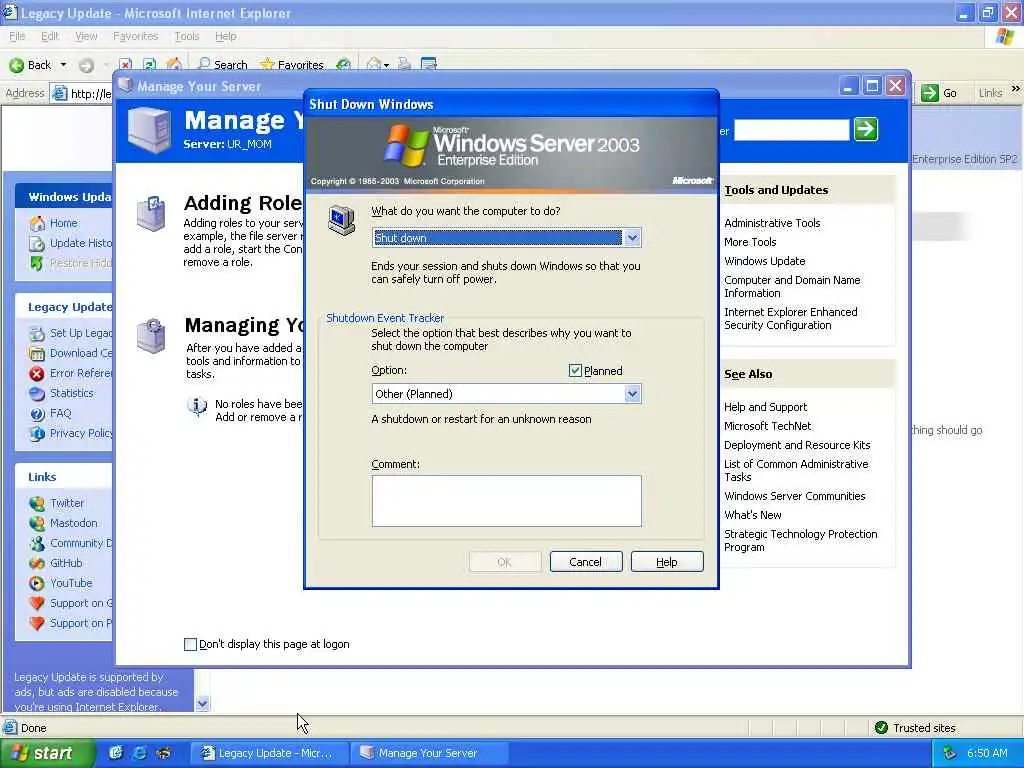Click the Internet Explorer quick launch icon
1024x768 pixels.
click(x=140, y=753)
